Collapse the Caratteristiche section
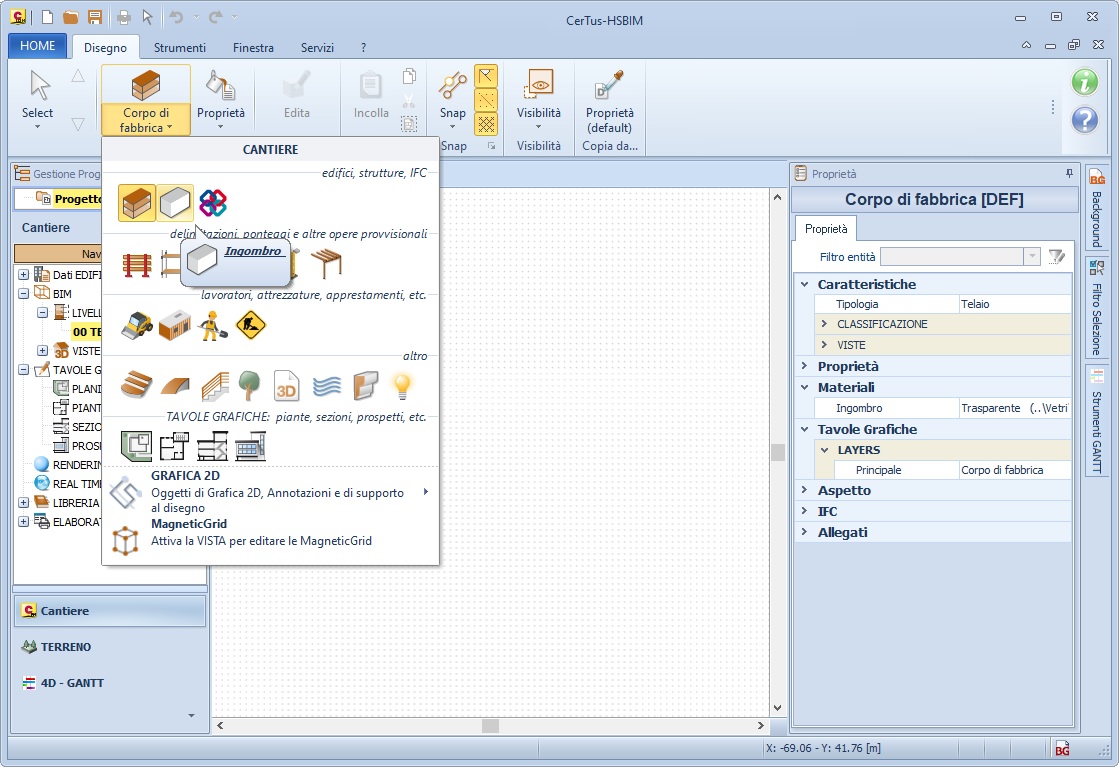This screenshot has height=767, width=1119. pyautogui.click(x=804, y=284)
